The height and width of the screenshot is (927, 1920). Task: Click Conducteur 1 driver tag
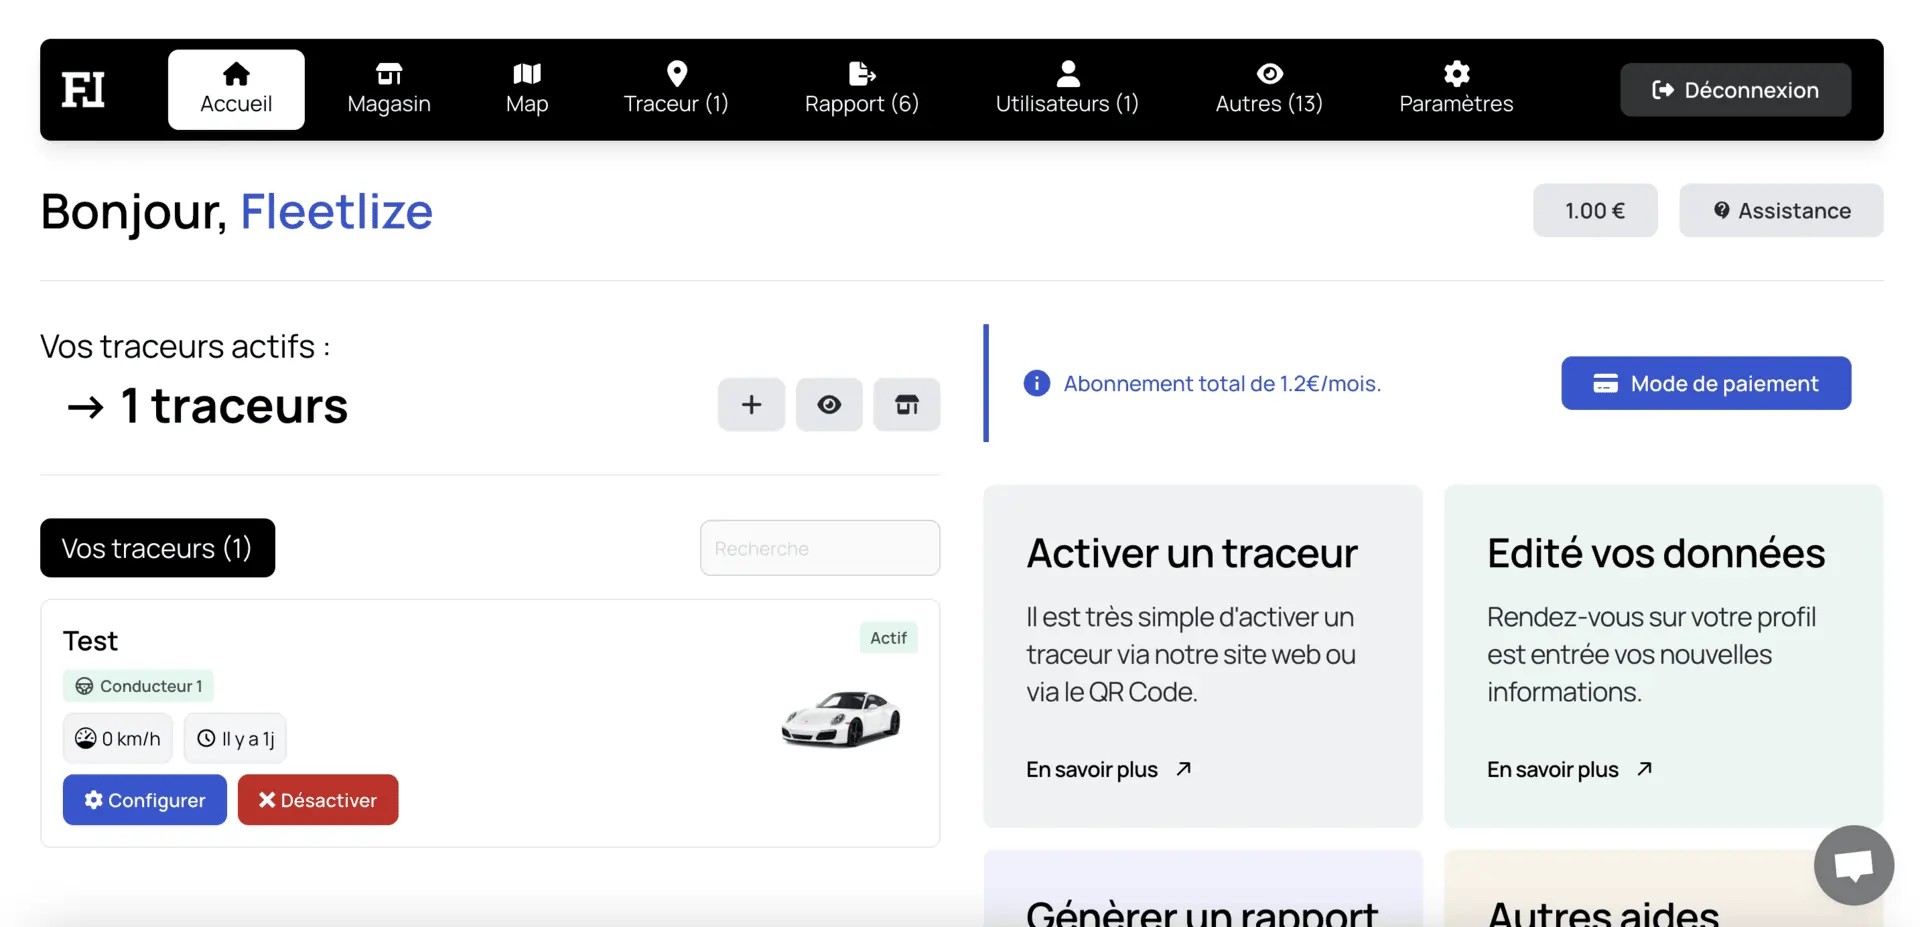coord(138,686)
